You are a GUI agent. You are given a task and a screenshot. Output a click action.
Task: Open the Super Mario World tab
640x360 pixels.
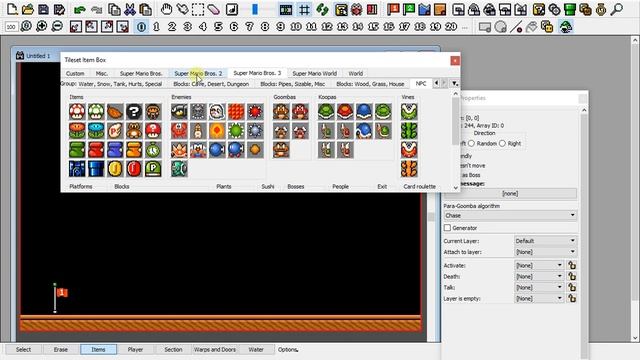tap(314, 73)
